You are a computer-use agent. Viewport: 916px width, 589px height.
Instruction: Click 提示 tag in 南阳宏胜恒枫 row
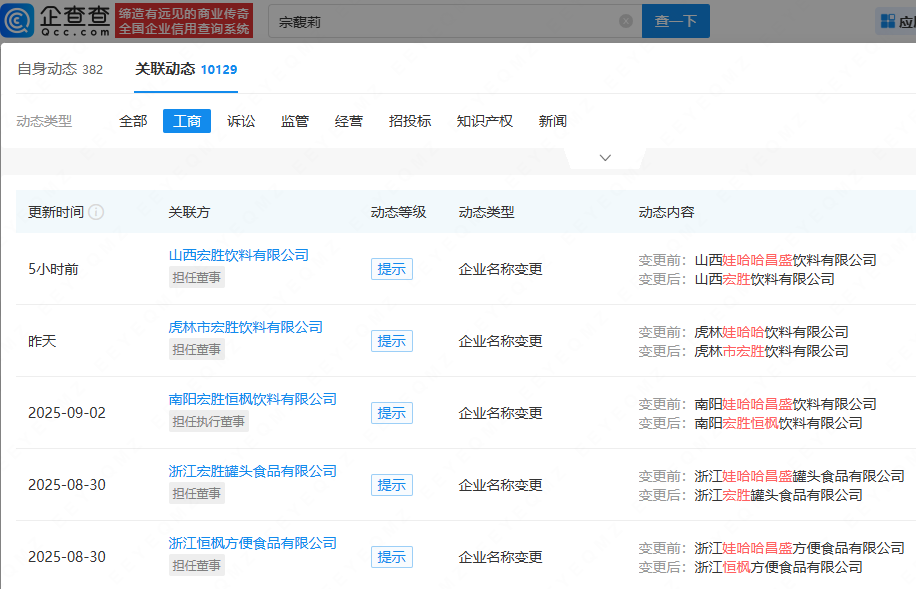(391, 413)
